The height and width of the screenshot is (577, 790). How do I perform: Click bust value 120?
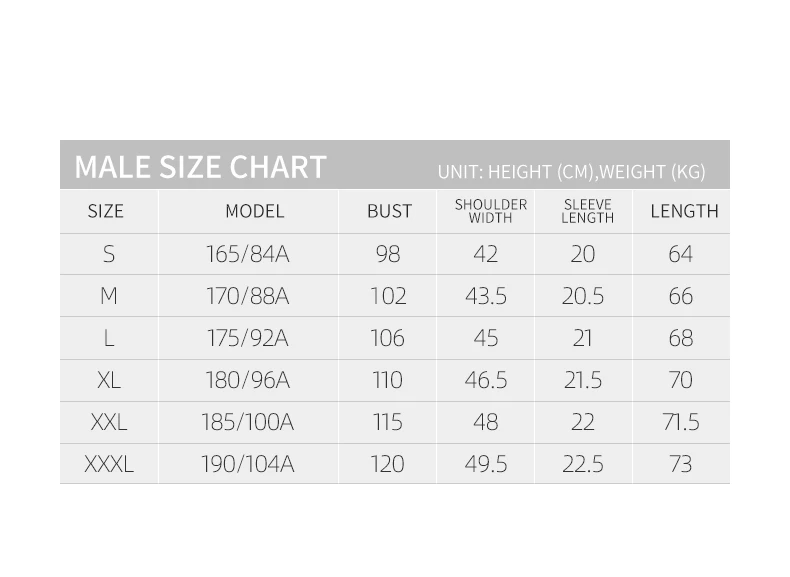pos(387,464)
